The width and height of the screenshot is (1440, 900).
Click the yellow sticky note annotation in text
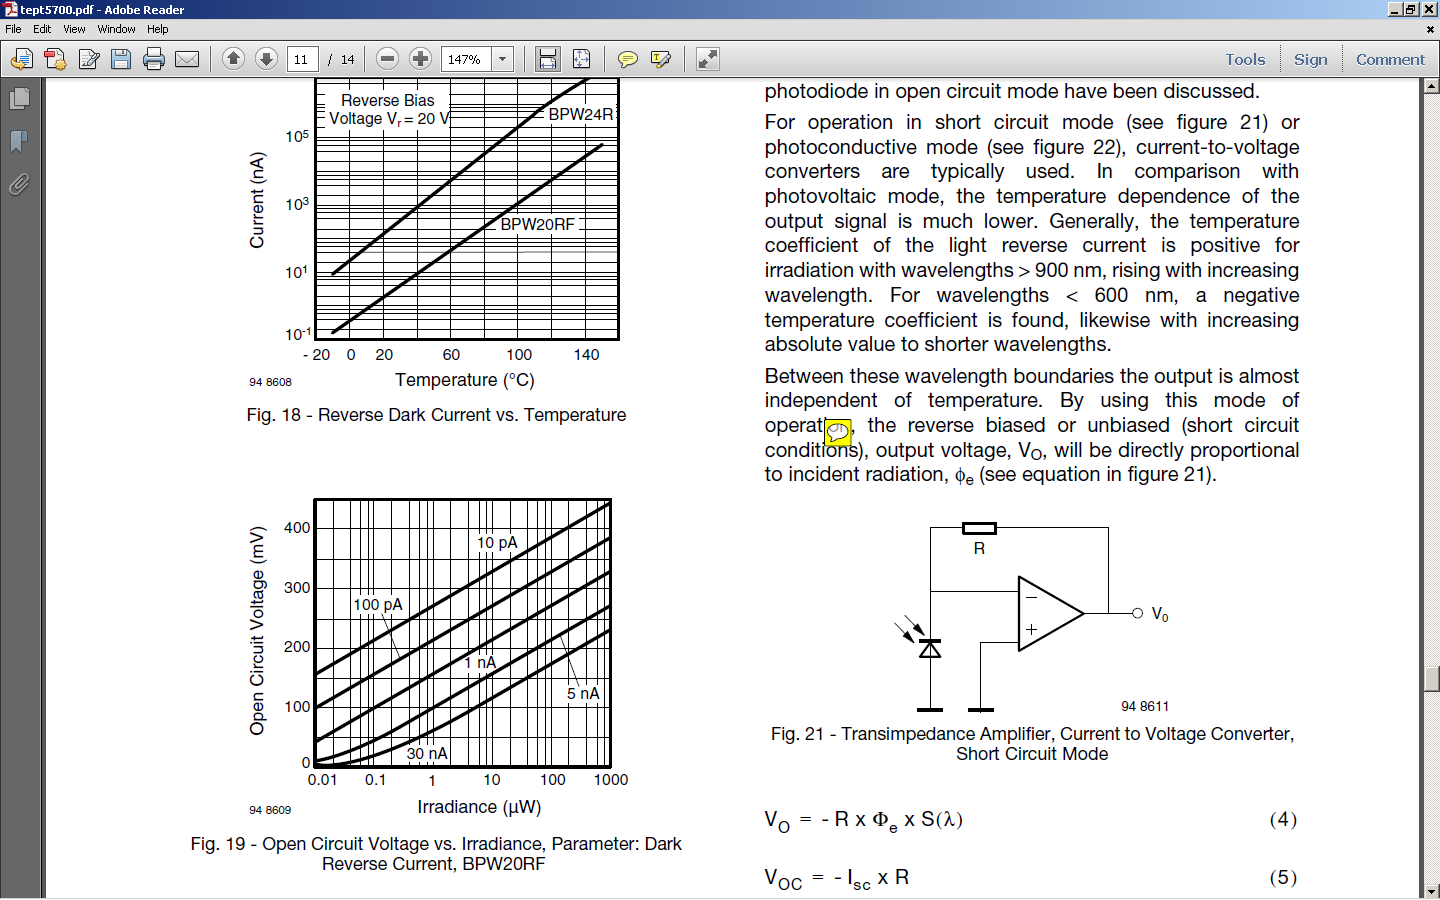(x=838, y=432)
